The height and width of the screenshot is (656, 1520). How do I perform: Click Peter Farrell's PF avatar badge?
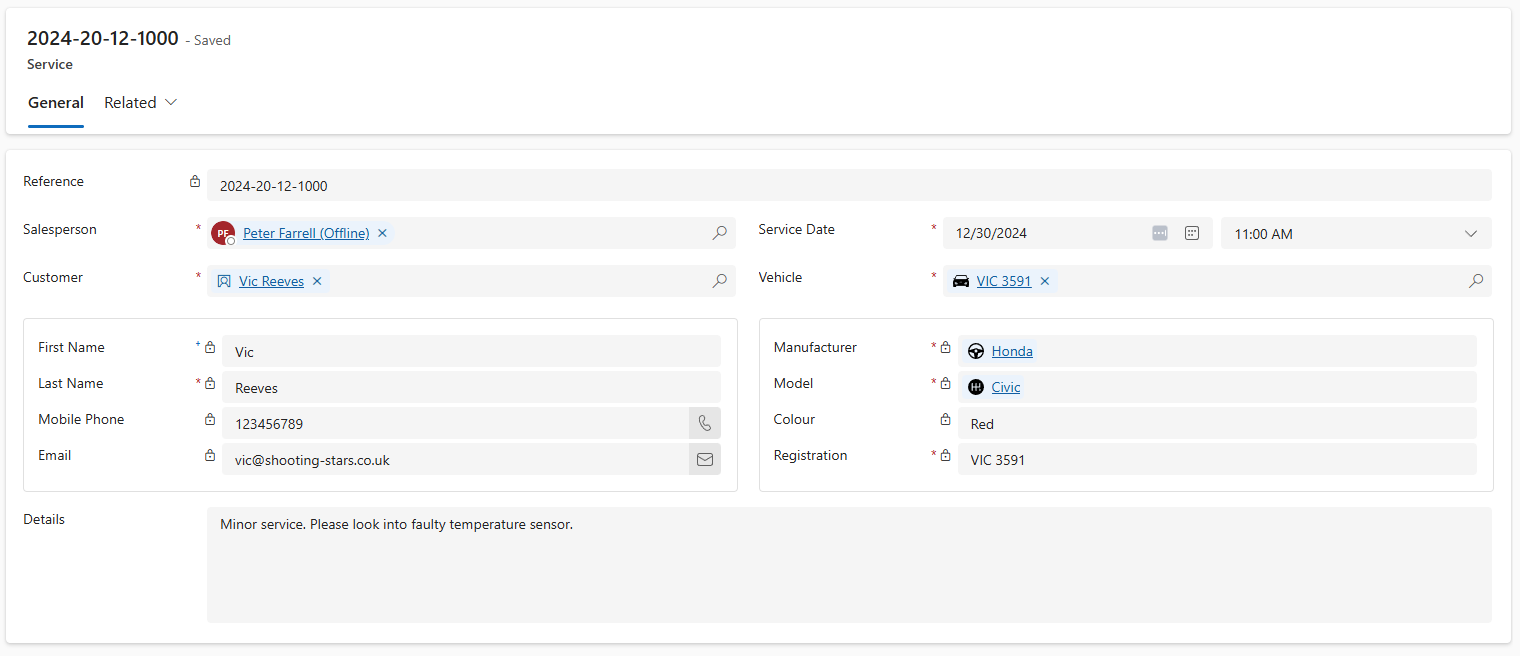click(x=222, y=233)
